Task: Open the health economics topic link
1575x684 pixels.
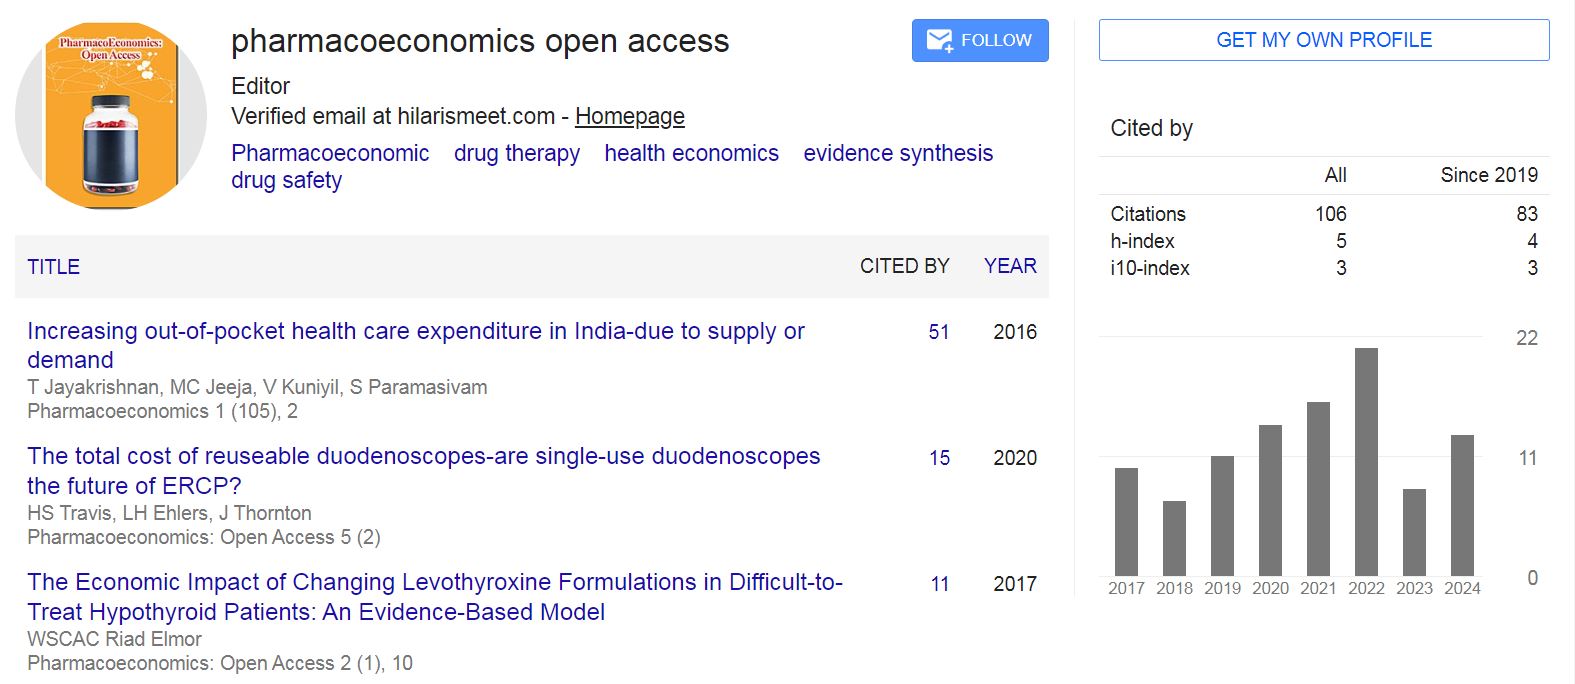Action: (x=691, y=153)
